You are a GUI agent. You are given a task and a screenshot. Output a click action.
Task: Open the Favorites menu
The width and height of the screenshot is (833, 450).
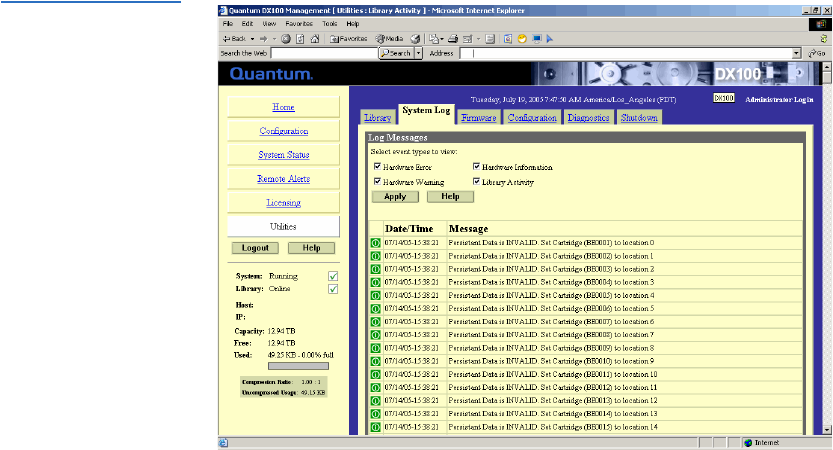pos(299,23)
